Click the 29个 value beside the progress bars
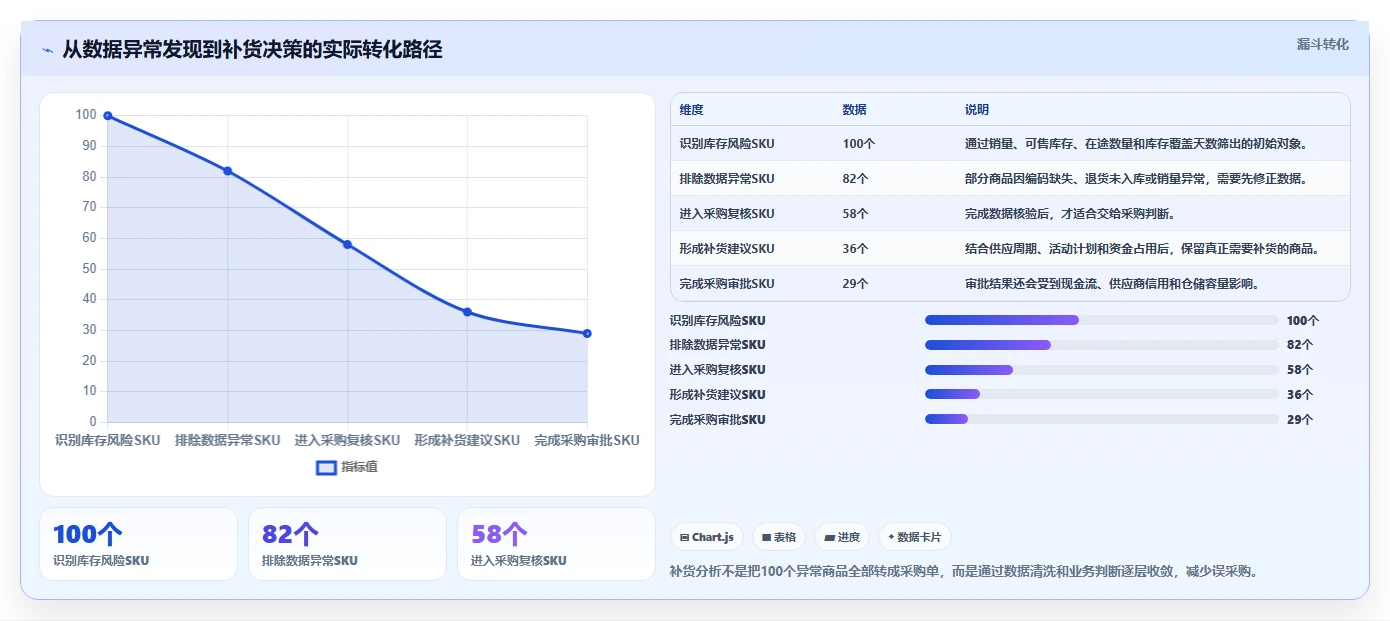1390x621 pixels. pyautogui.click(x=1300, y=420)
